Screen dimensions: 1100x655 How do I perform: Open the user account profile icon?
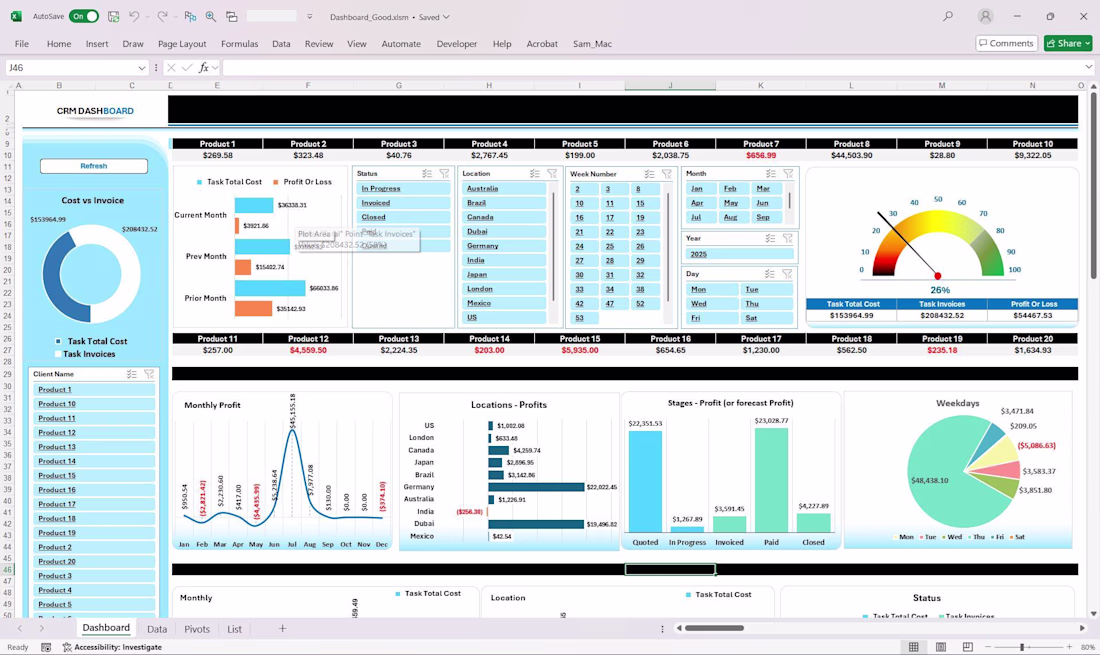tap(985, 16)
